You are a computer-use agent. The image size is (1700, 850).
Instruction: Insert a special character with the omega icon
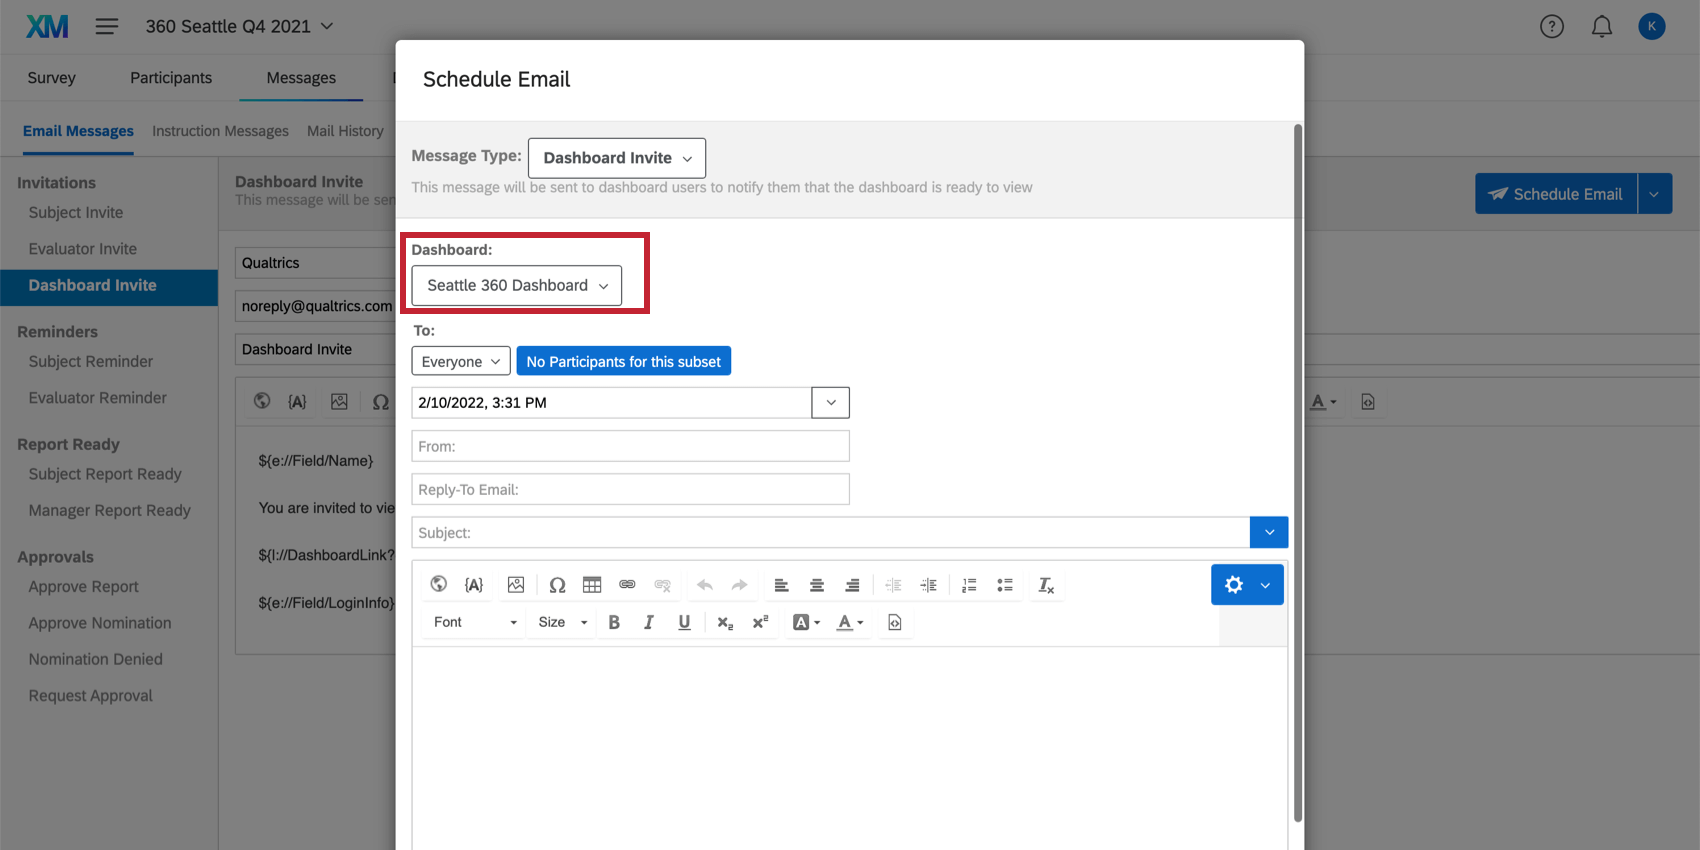click(x=557, y=585)
